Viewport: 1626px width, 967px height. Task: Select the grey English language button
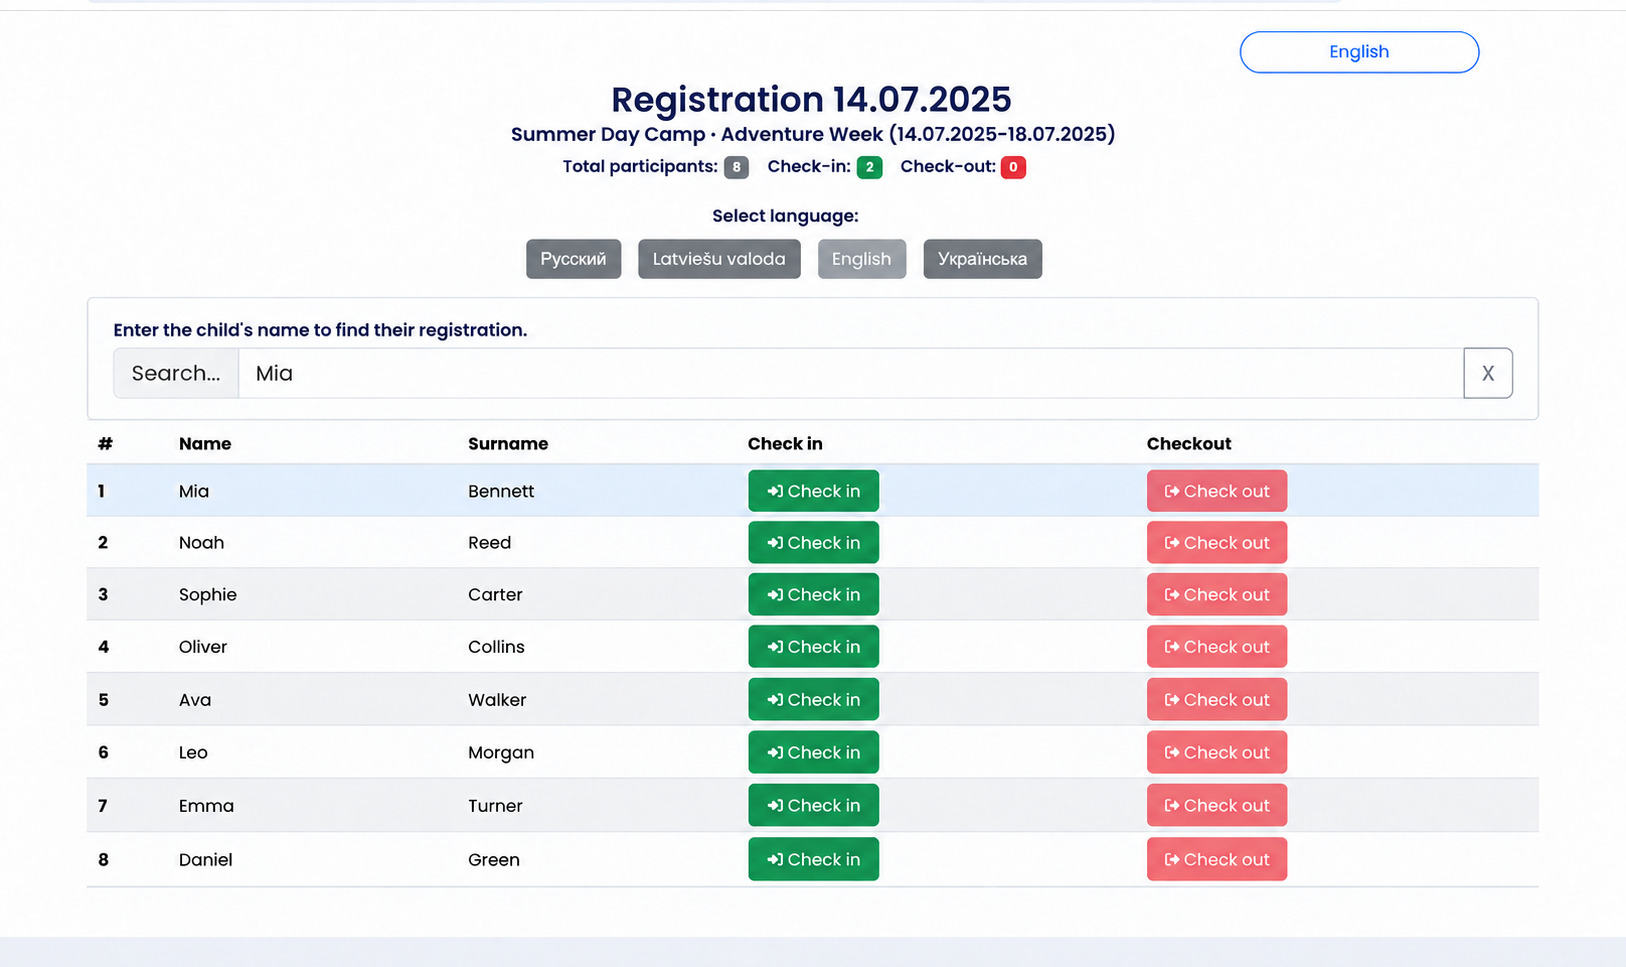pos(861,259)
